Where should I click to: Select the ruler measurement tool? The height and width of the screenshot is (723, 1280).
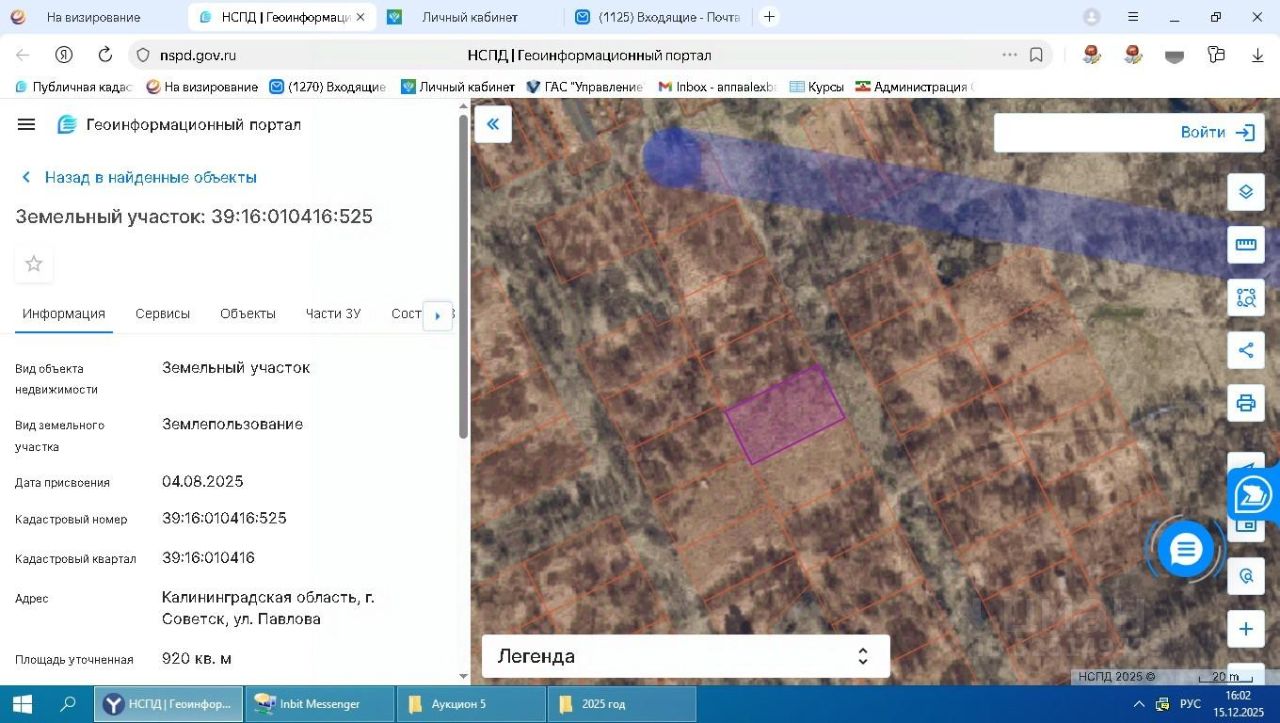pyautogui.click(x=1246, y=244)
